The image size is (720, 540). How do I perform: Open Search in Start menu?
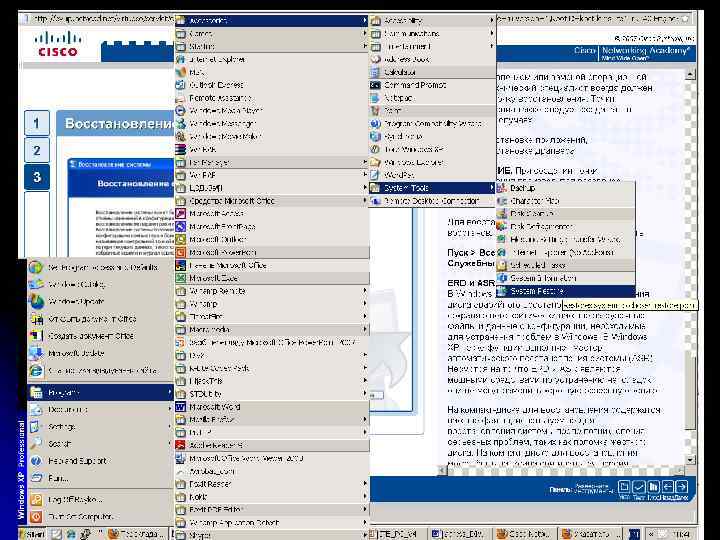(101, 444)
